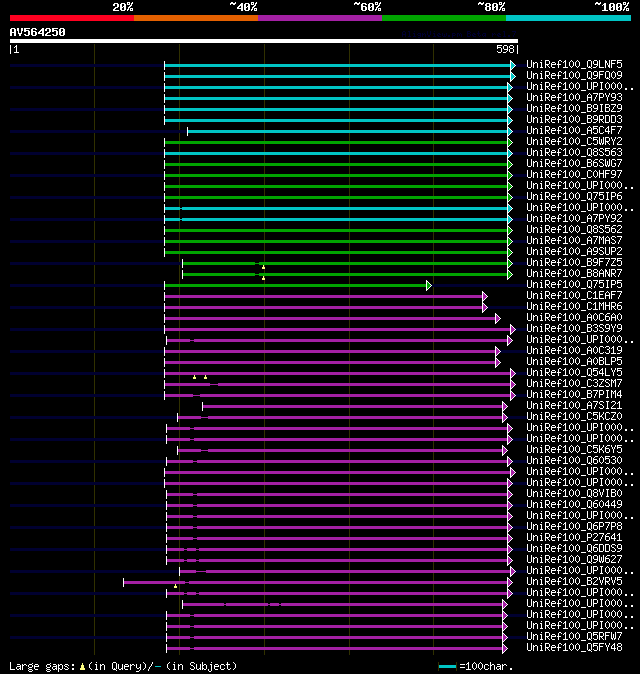Click the orange ~40% segment of the color scale
Viewport: 640px width, 674px height.
pos(196,18)
